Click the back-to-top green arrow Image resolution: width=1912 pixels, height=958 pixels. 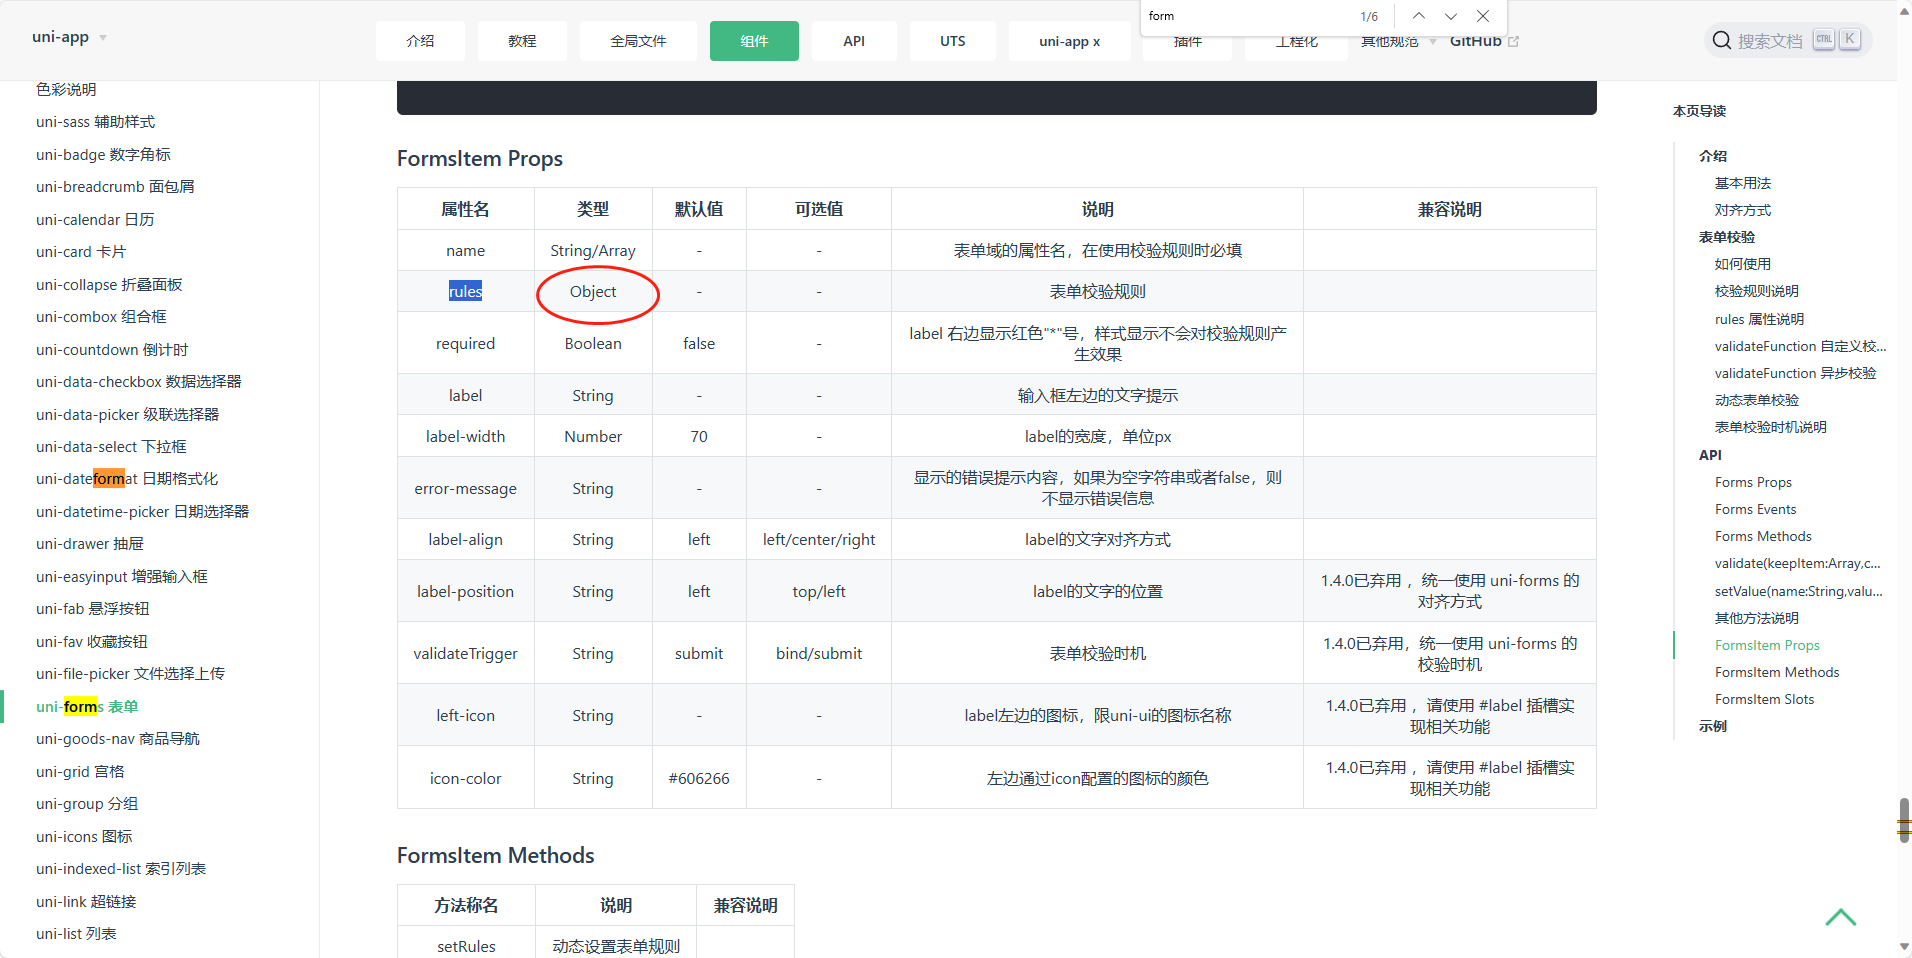coord(1840,917)
